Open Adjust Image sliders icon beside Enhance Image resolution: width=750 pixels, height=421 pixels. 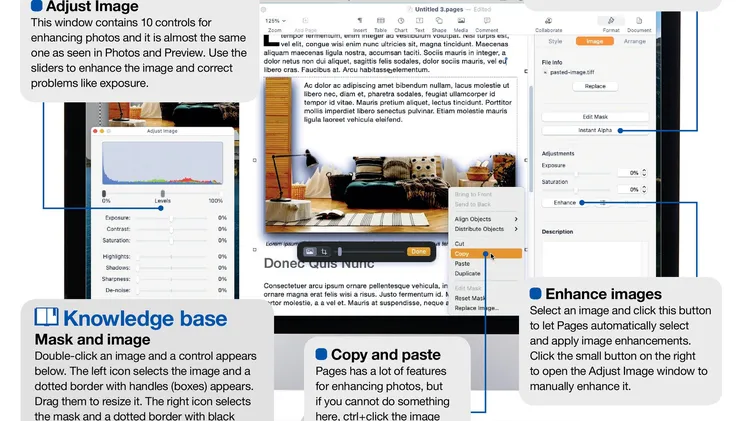pos(603,203)
